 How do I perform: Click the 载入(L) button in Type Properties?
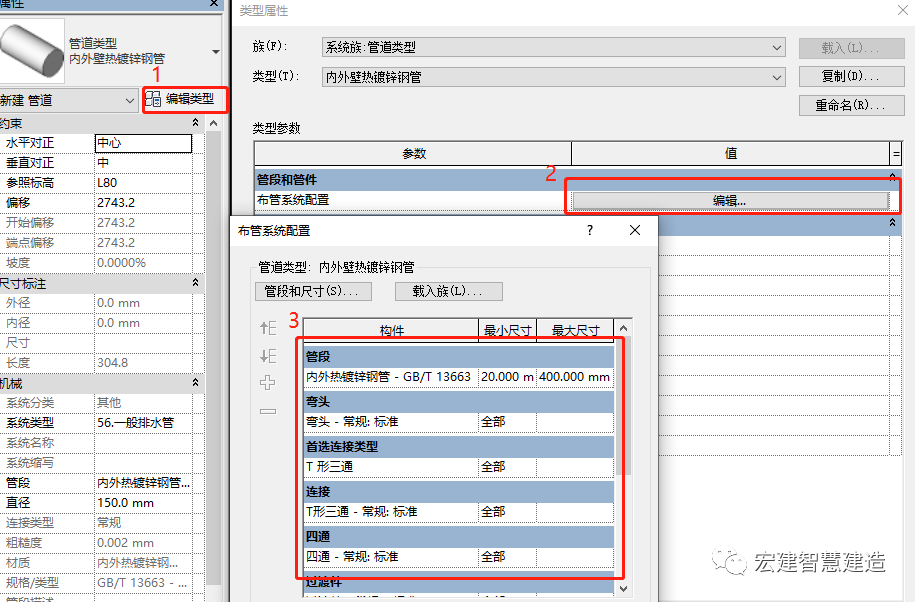pyautogui.click(x=851, y=48)
